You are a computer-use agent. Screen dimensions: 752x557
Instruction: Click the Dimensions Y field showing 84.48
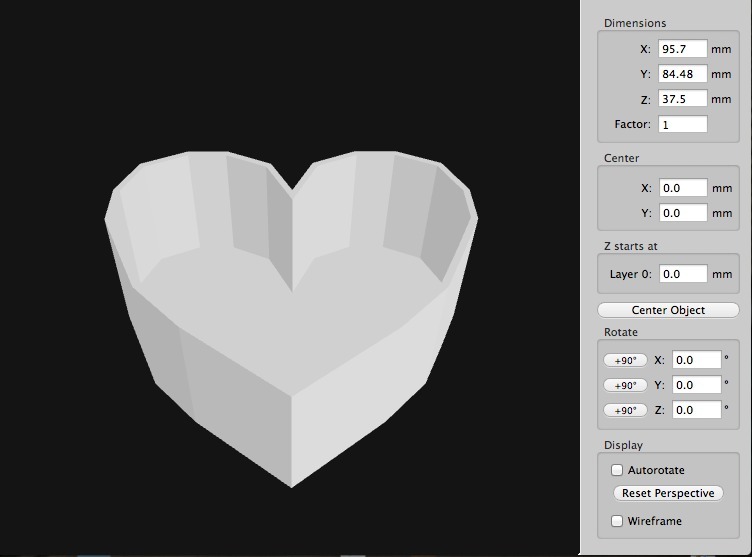pos(682,74)
